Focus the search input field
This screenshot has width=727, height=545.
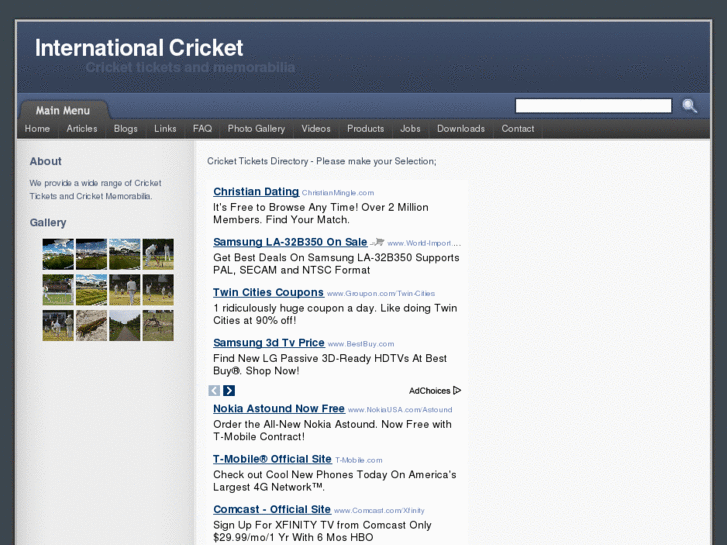pyautogui.click(x=593, y=106)
